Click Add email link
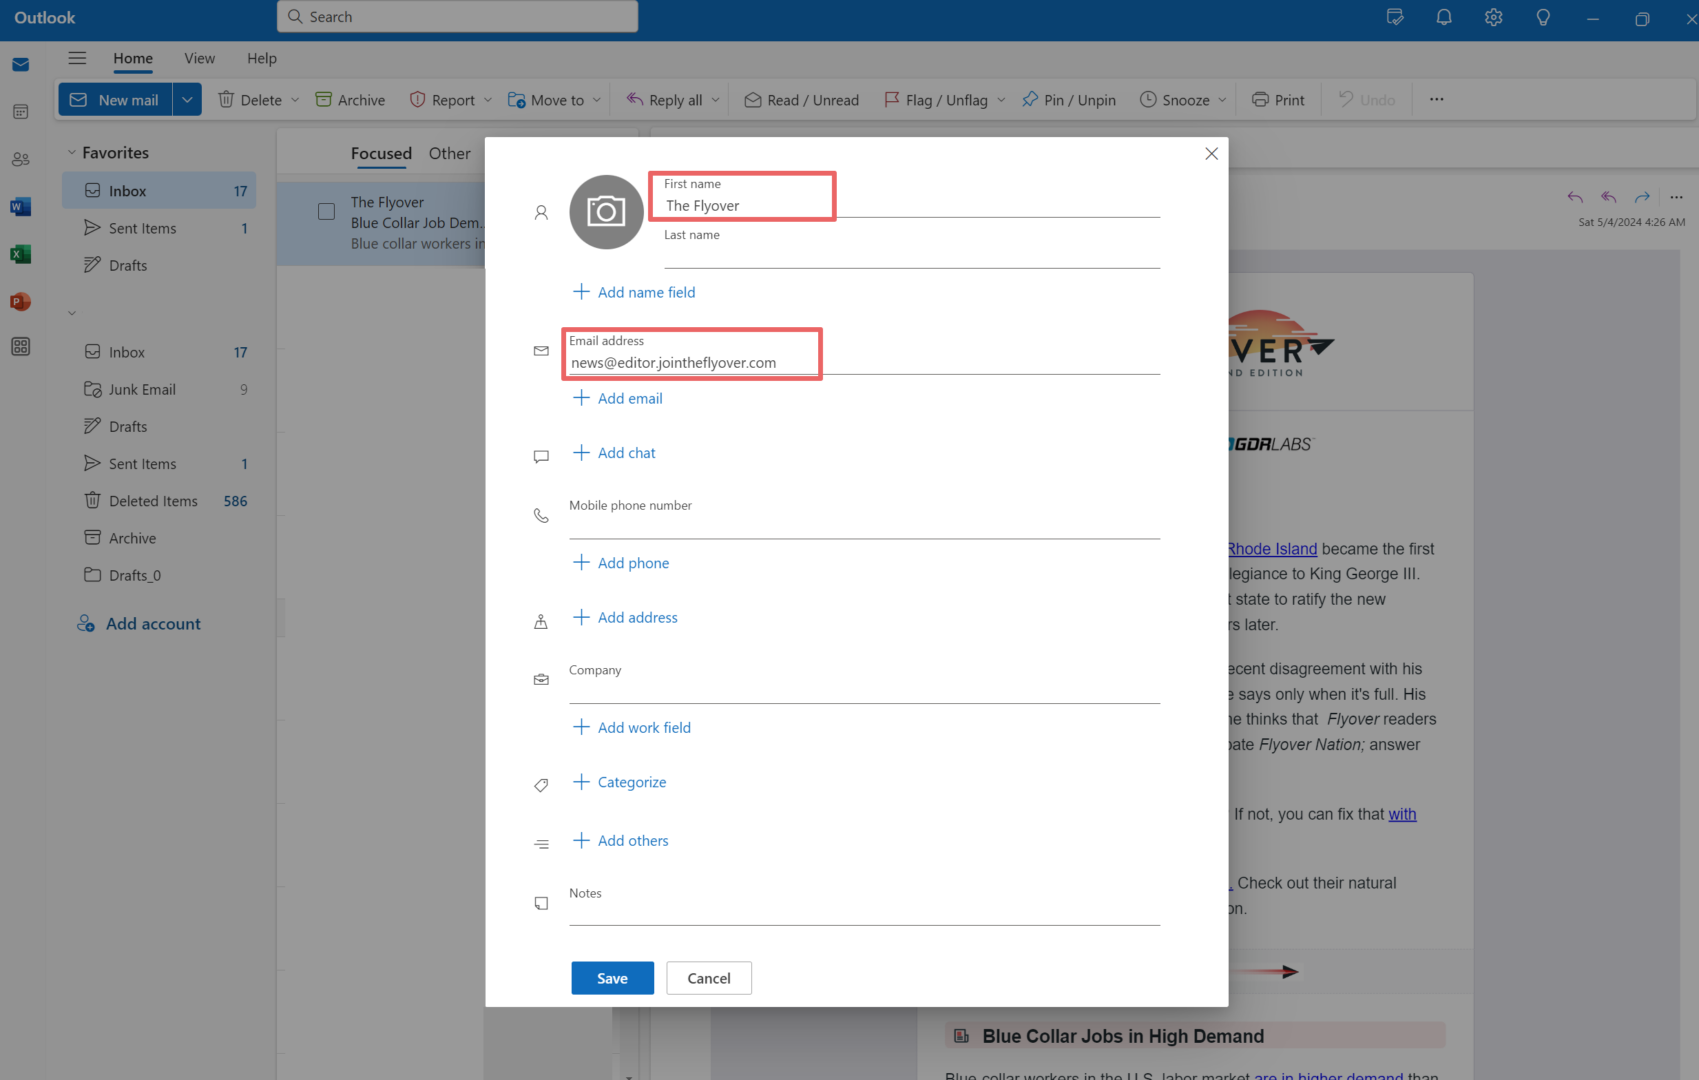Image resolution: width=1699 pixels, height=1080 pixels. point(618,398)
